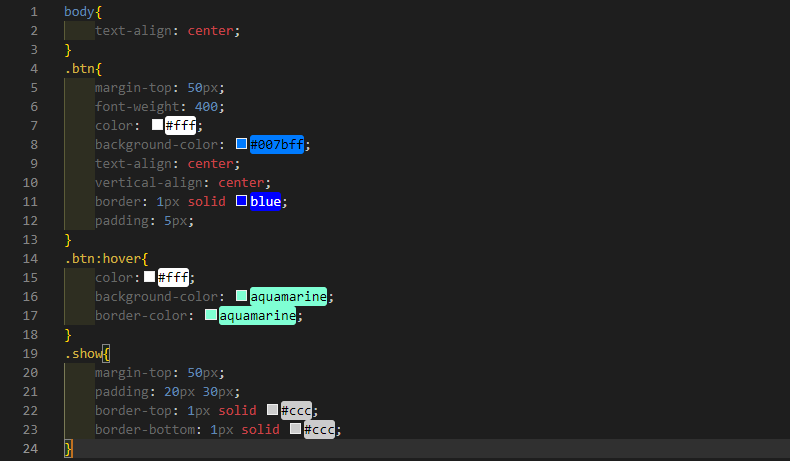Click the 'margin-top' property on line 5
Viewport: 790px width, 461px height.
pyautogui.click(x=133, y=88)
